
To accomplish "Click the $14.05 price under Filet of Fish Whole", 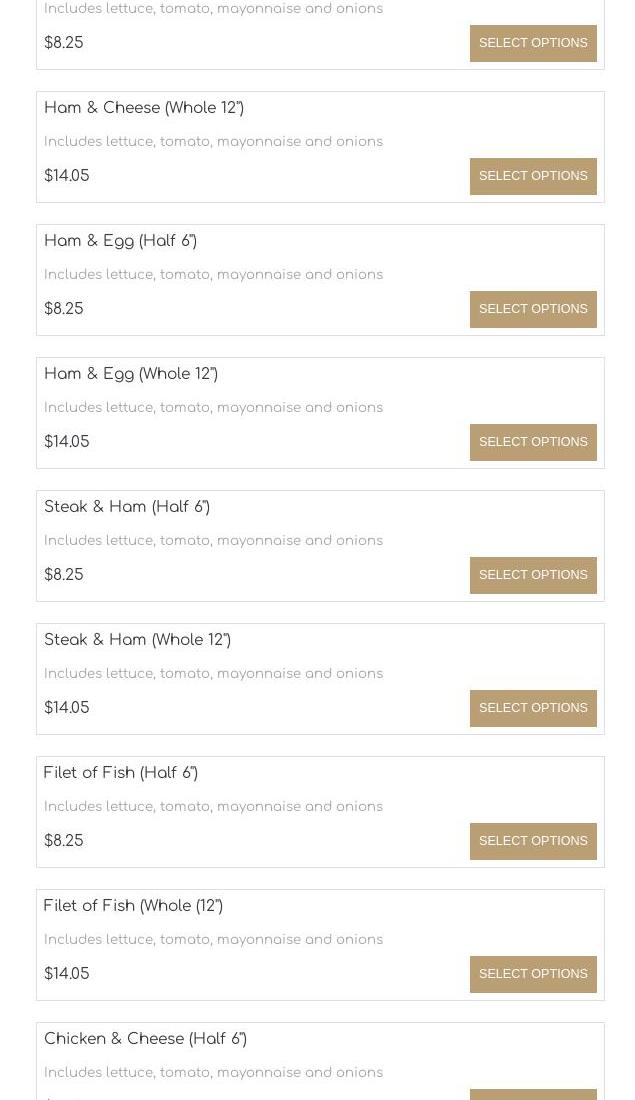I will point(67,974).
